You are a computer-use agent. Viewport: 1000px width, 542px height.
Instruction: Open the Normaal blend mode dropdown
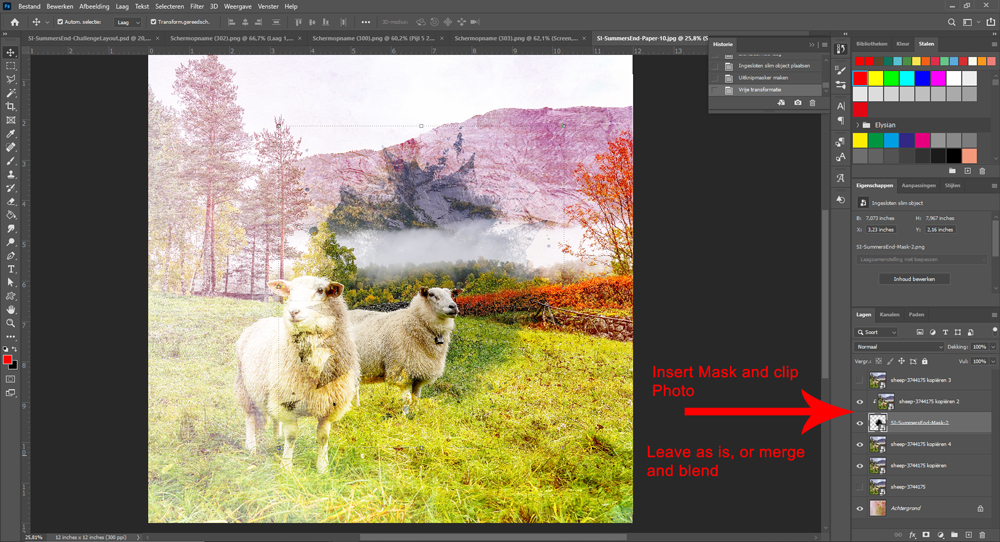coord(899,347)
